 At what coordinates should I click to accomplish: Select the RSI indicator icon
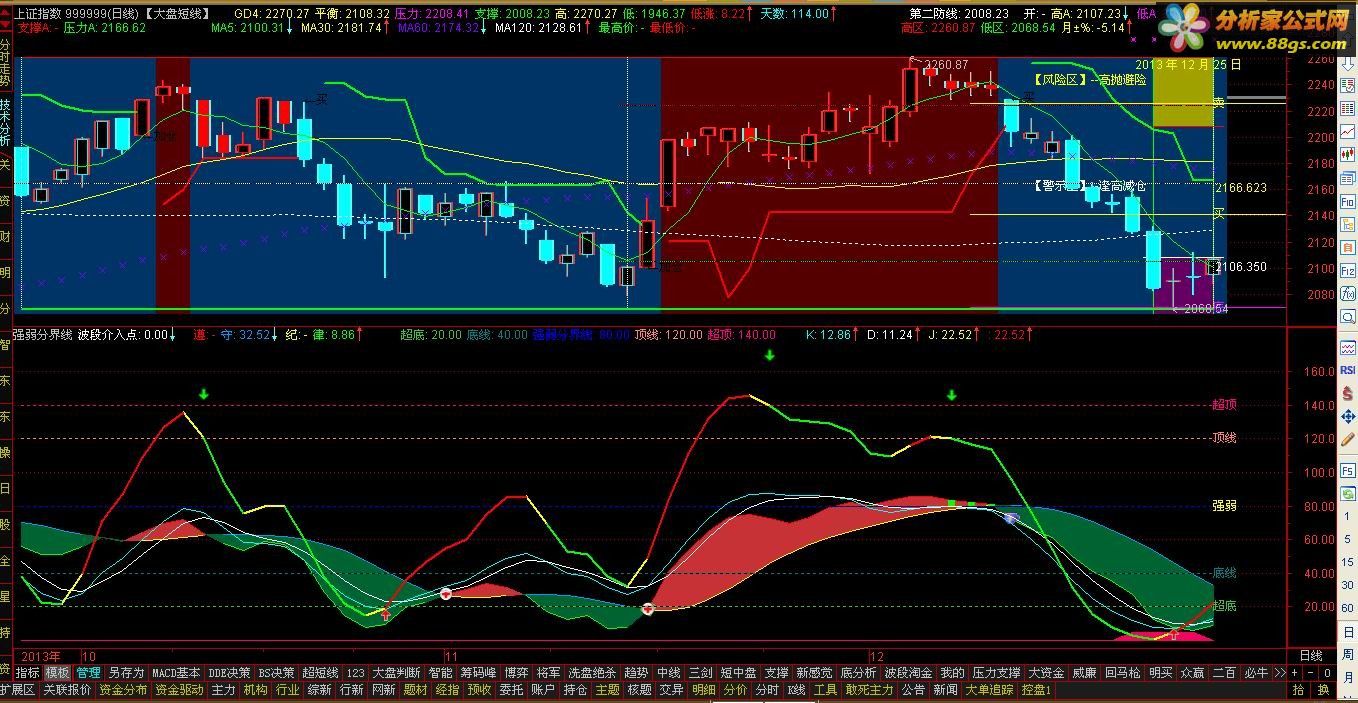tap(1347, 371)
